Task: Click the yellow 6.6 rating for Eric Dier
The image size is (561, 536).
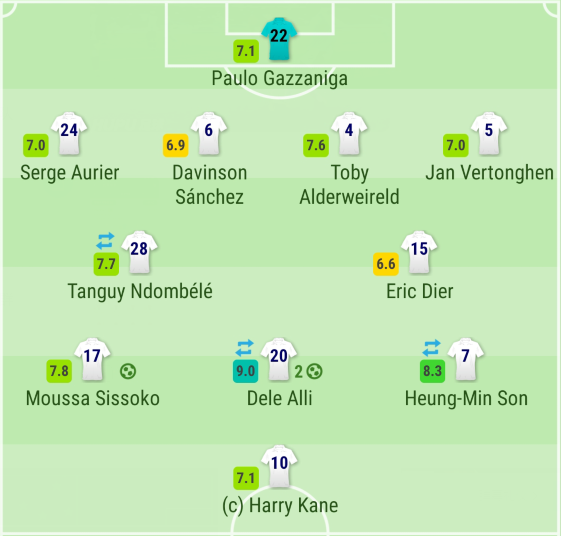Action: [386, 264]
